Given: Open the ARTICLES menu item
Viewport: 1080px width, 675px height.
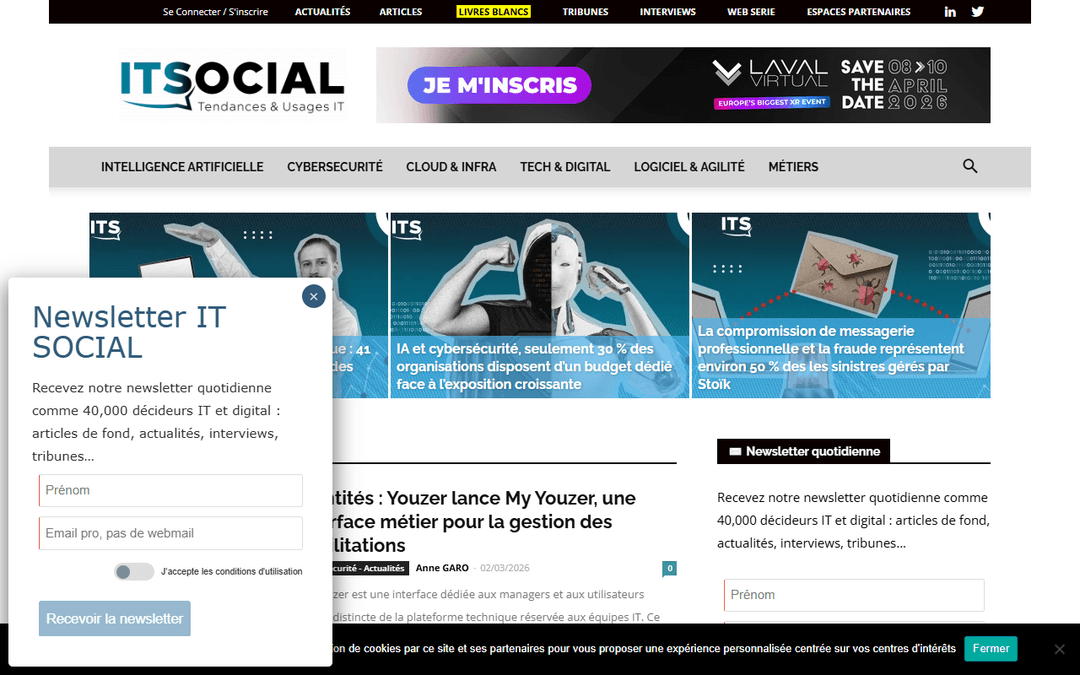Looking at the screenshot, I should [x=401, y=12].
